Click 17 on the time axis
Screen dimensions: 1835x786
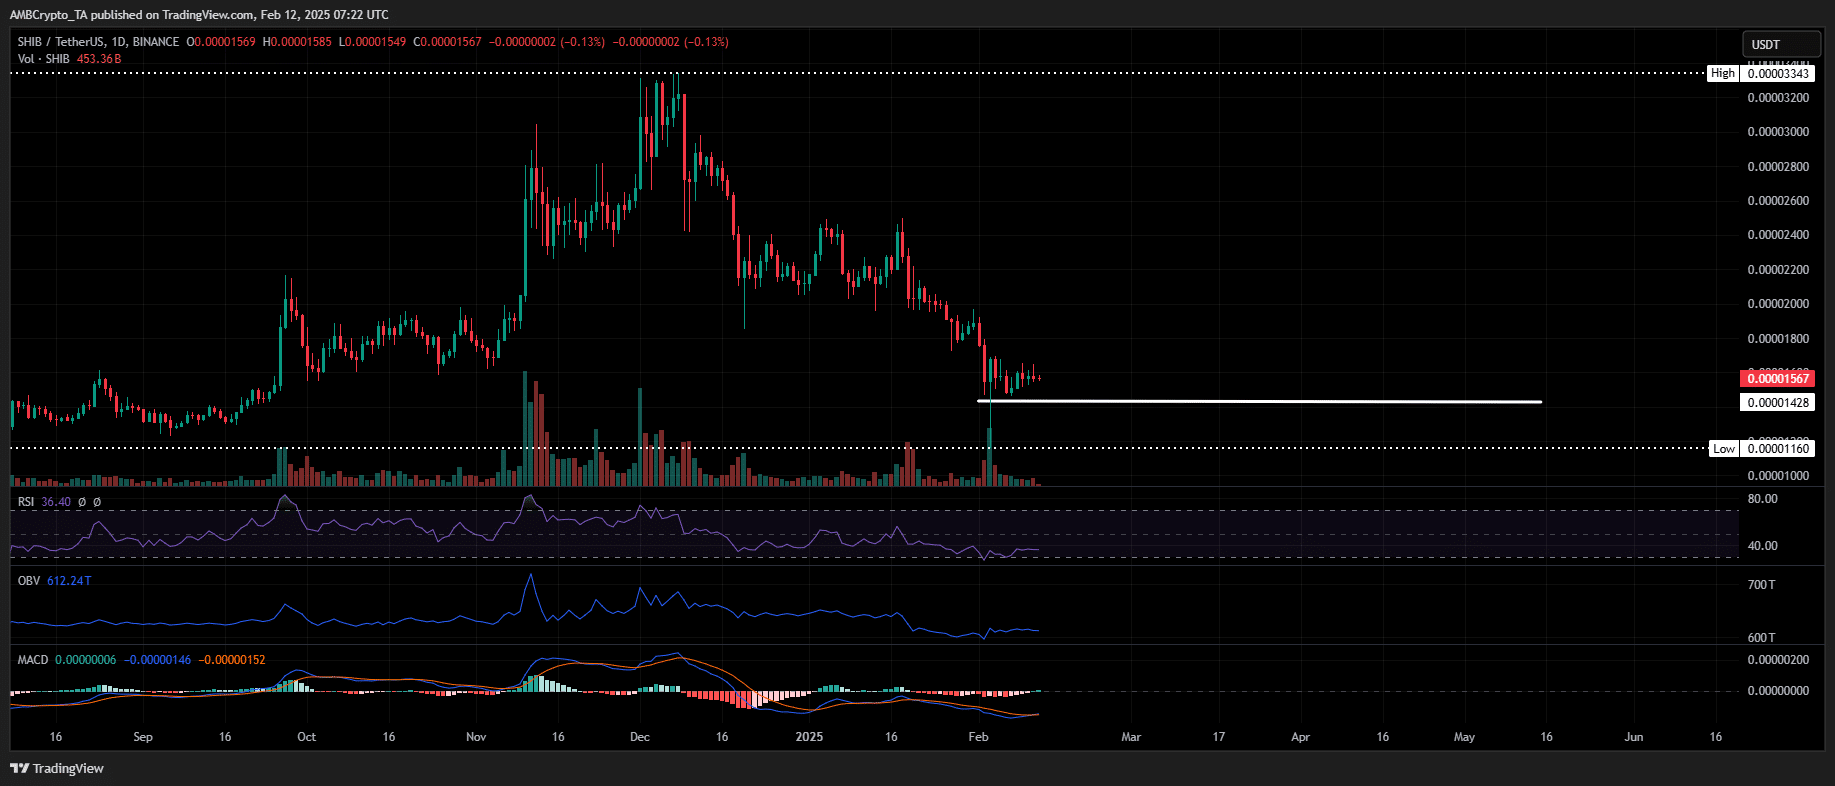coord(1219,737)
